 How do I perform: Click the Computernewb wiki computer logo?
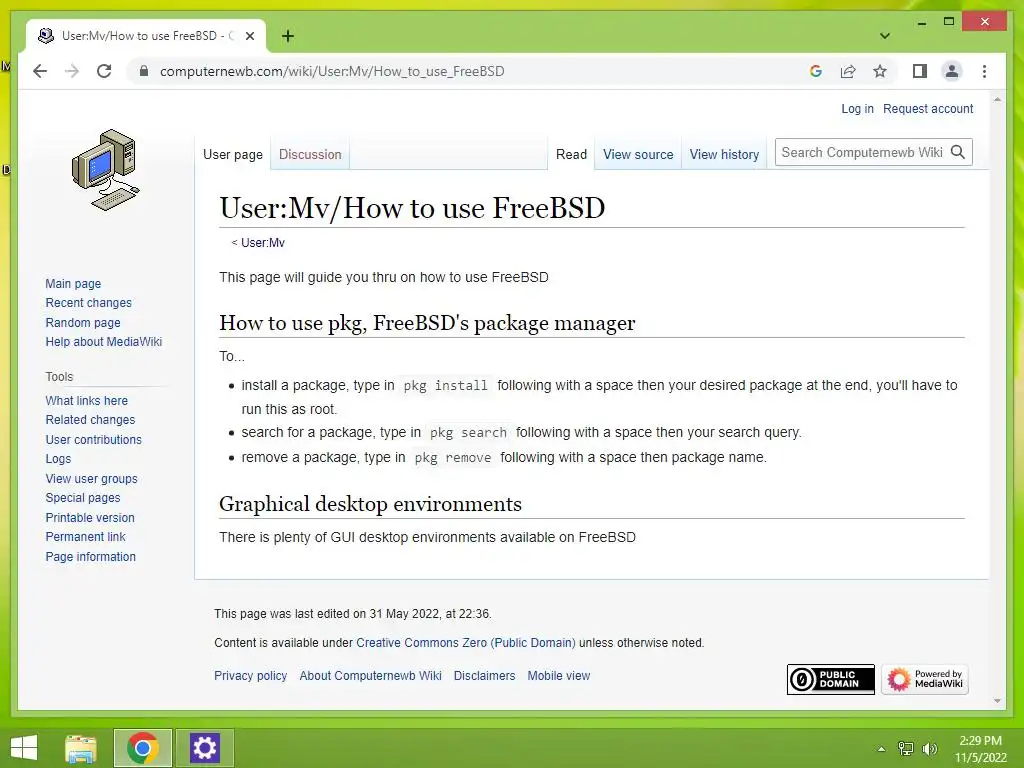pos(106,170)
